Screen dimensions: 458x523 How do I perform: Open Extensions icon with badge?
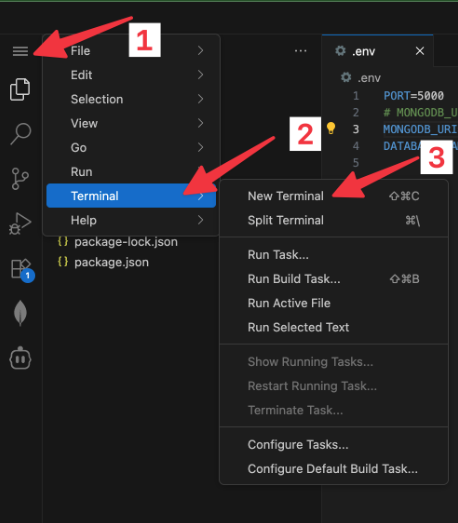22,270
